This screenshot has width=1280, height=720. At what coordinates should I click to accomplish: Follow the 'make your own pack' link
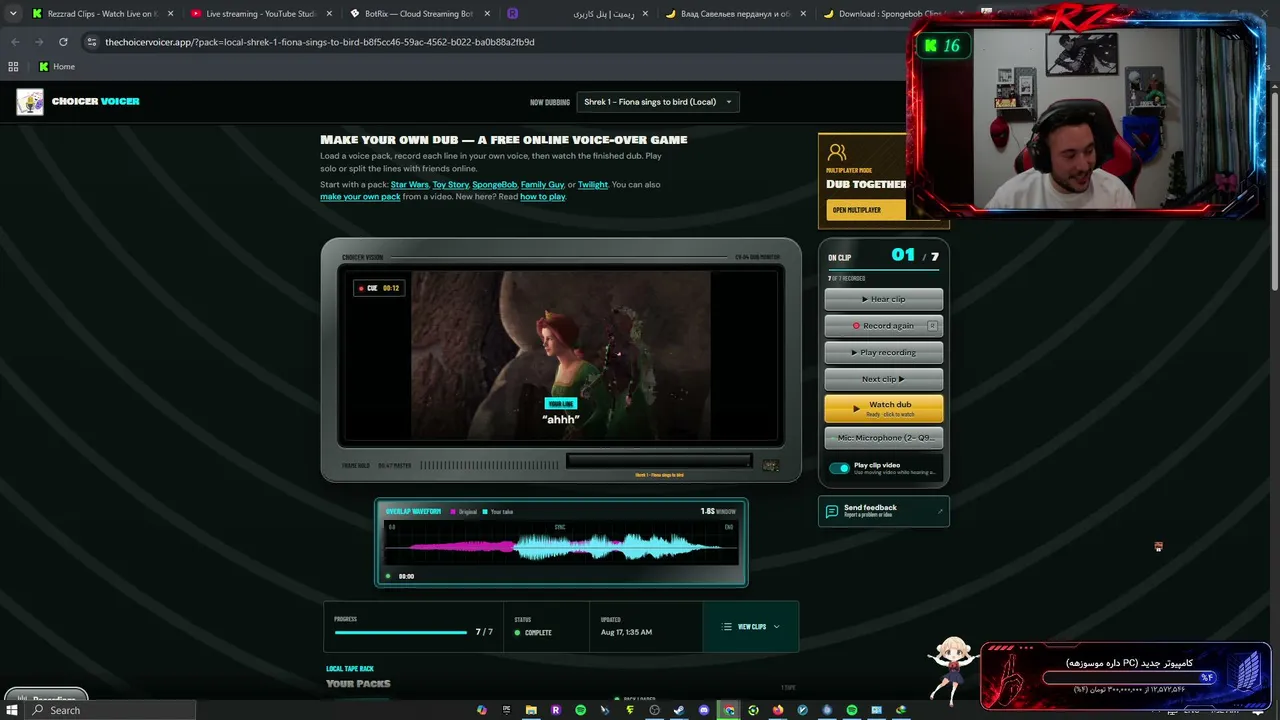point(360,197)
